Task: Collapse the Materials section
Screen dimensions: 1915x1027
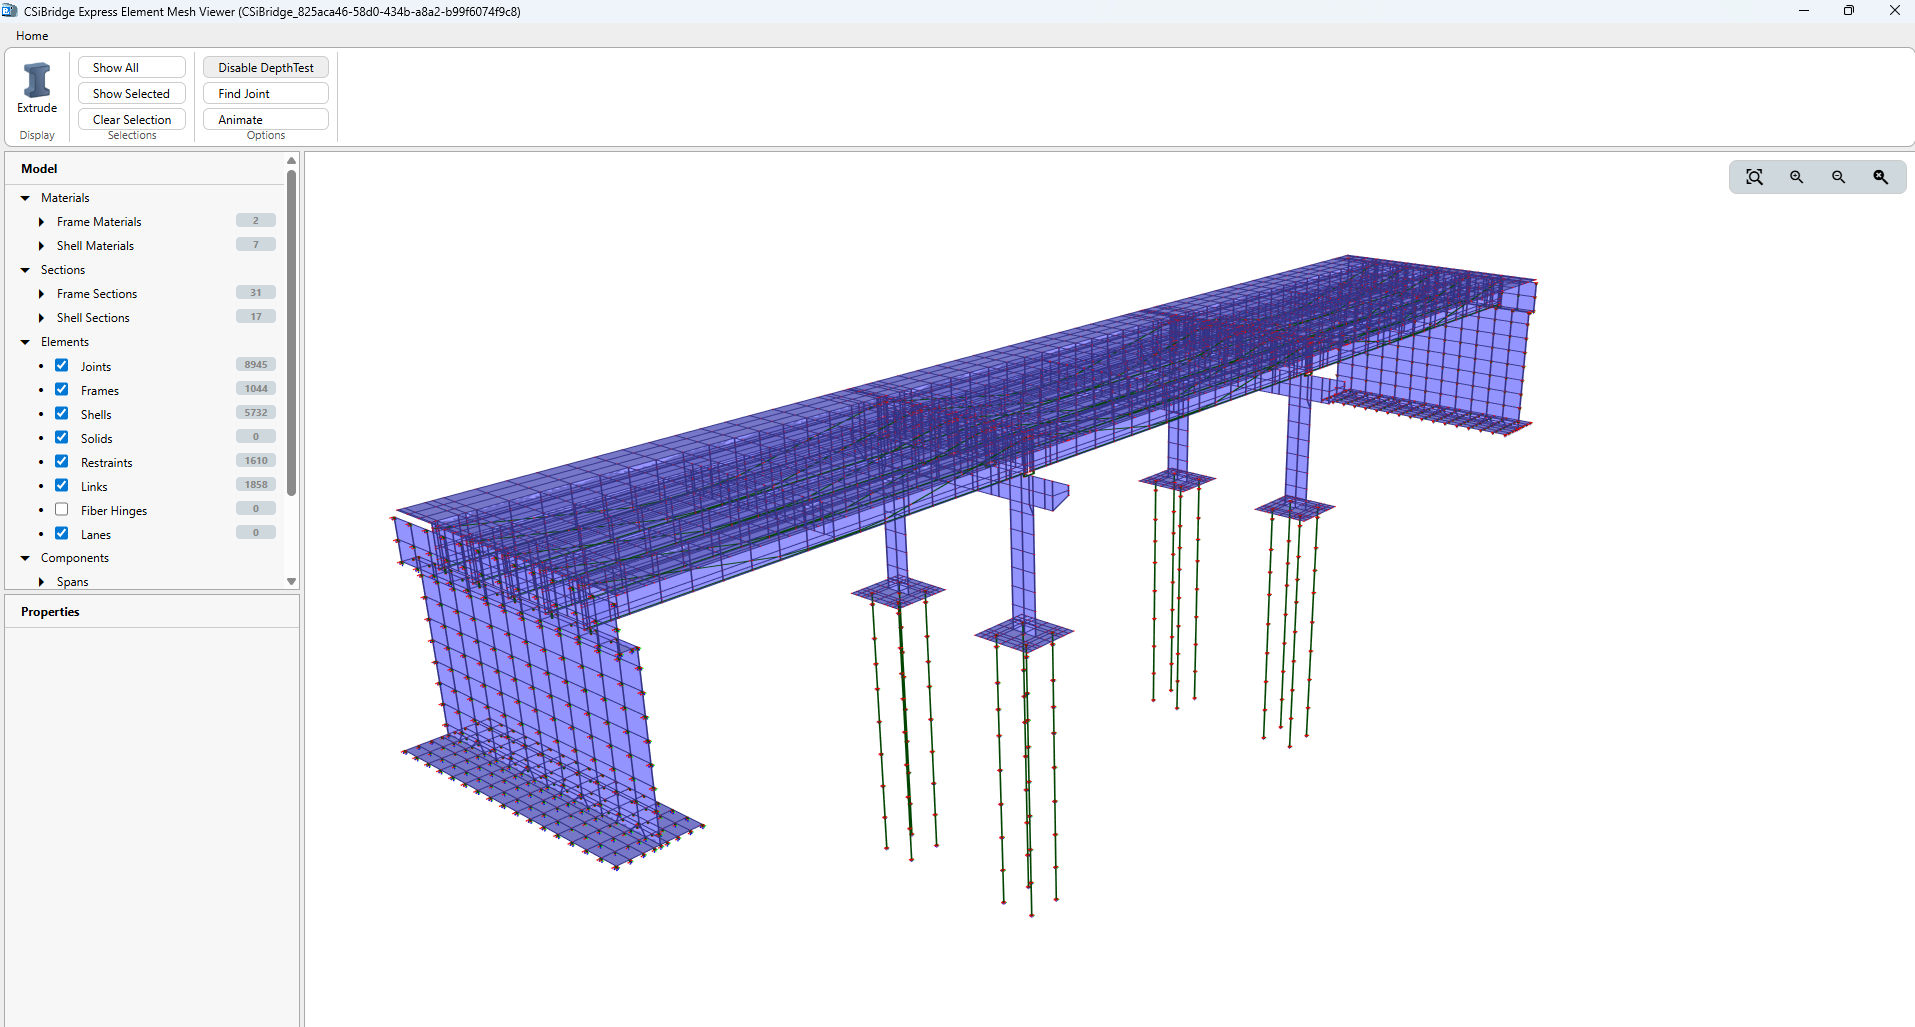Action: pos(24,197)
